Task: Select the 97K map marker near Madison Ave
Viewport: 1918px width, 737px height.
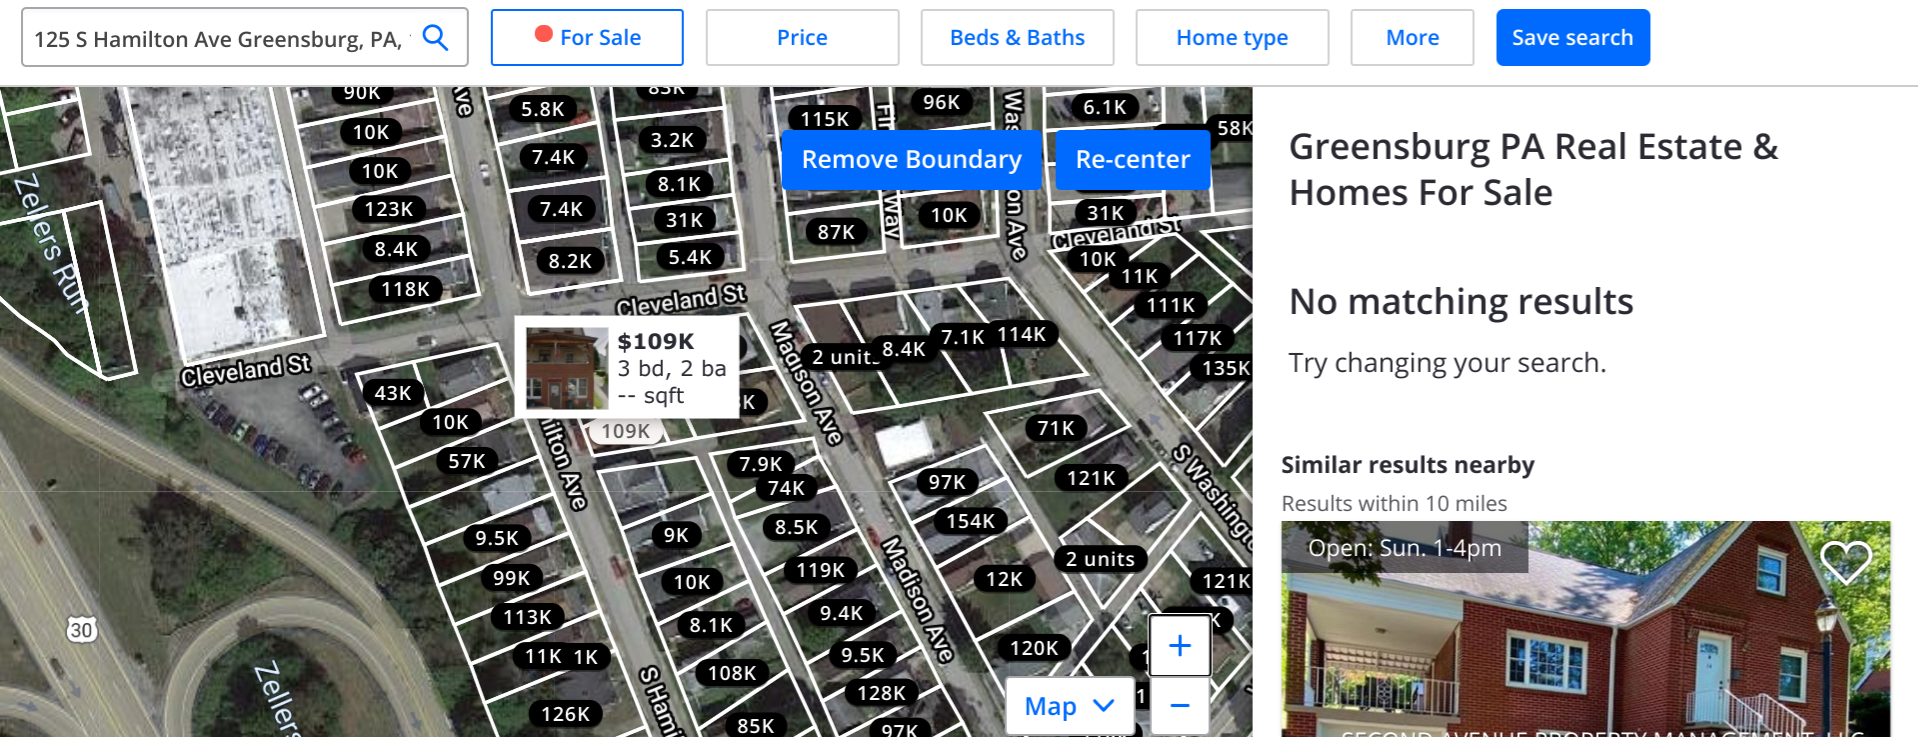Action: (947, 482)
